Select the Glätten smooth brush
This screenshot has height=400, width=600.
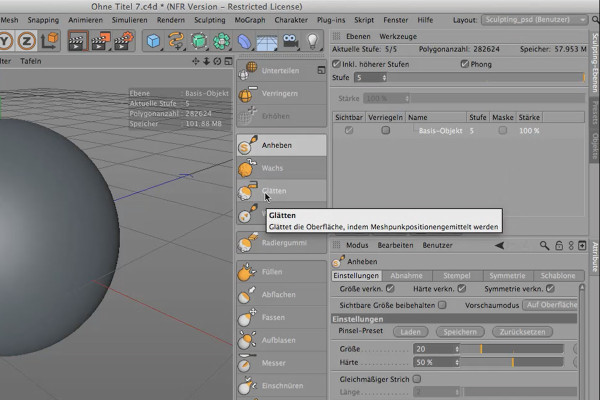(281, 191)
